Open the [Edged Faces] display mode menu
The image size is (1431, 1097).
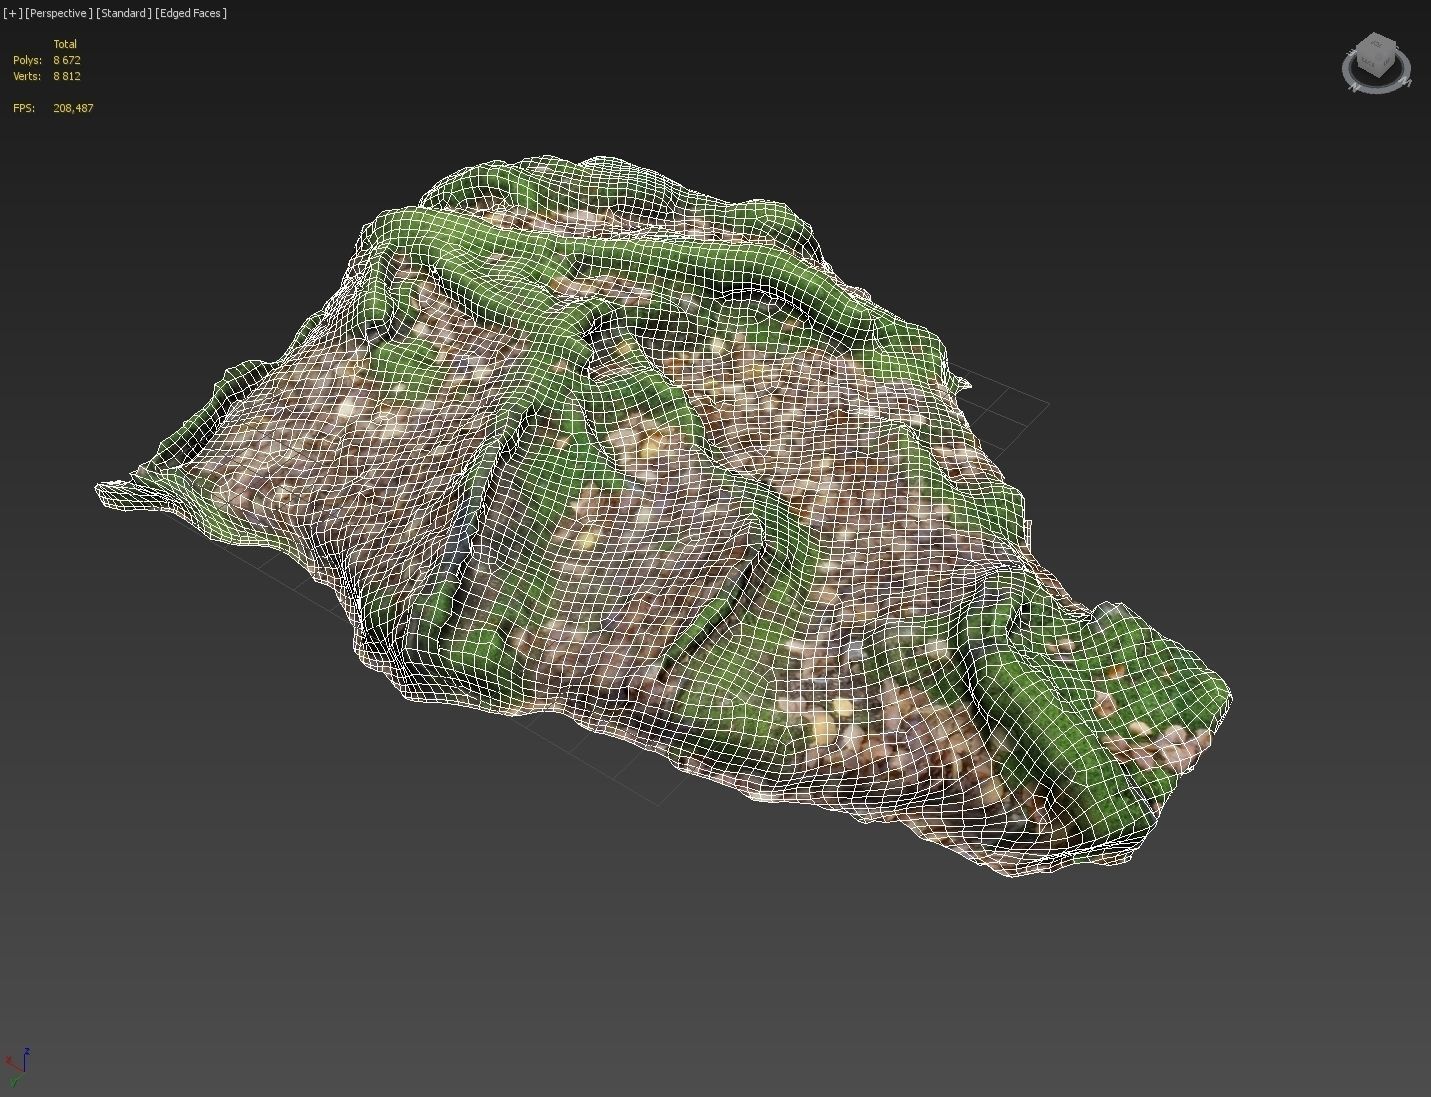pos(191,13)
